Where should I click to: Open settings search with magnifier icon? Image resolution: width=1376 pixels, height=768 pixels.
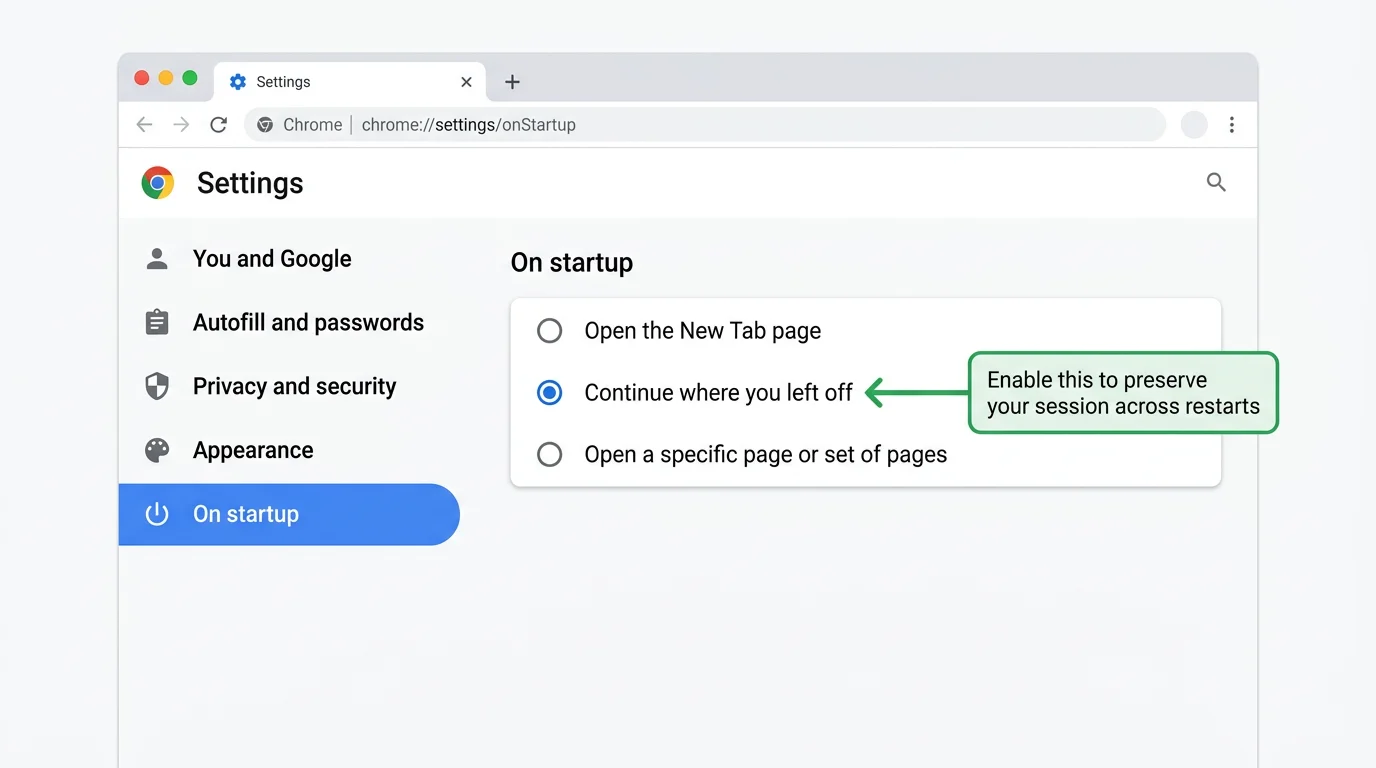point(1216,182)
